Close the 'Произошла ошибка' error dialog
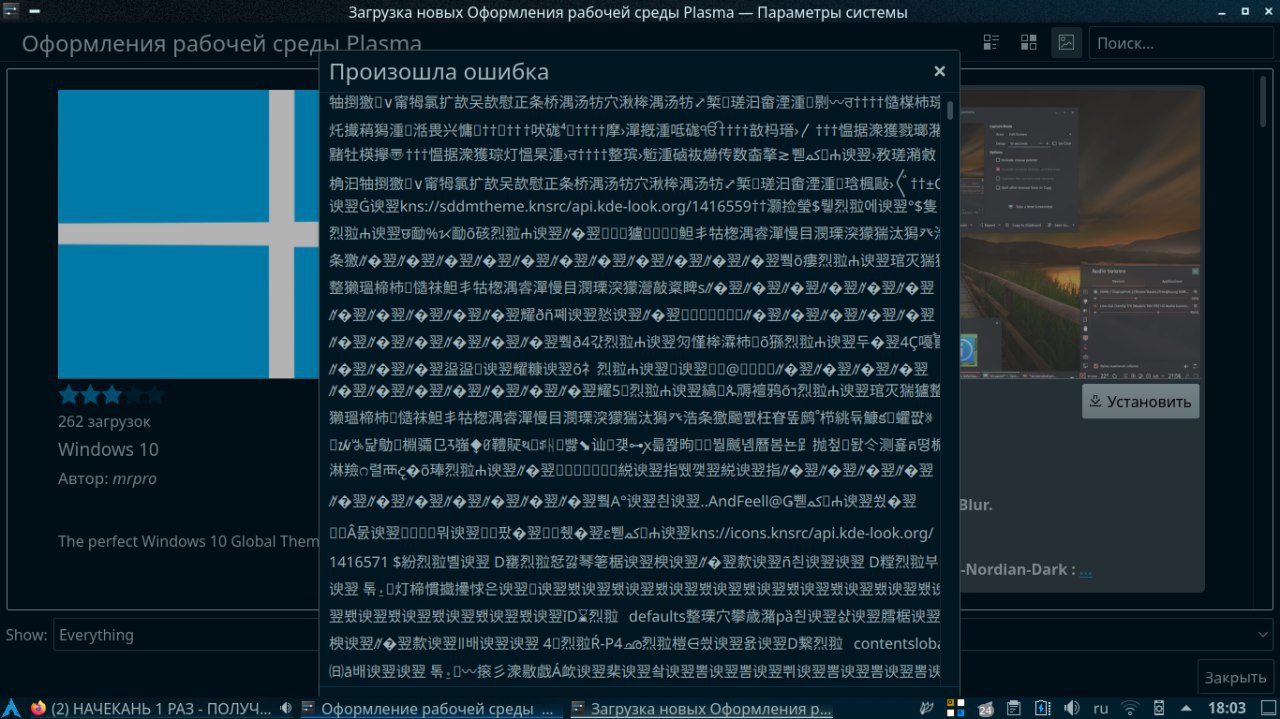Screen dimensions: 1280x719 coord(939,71)
